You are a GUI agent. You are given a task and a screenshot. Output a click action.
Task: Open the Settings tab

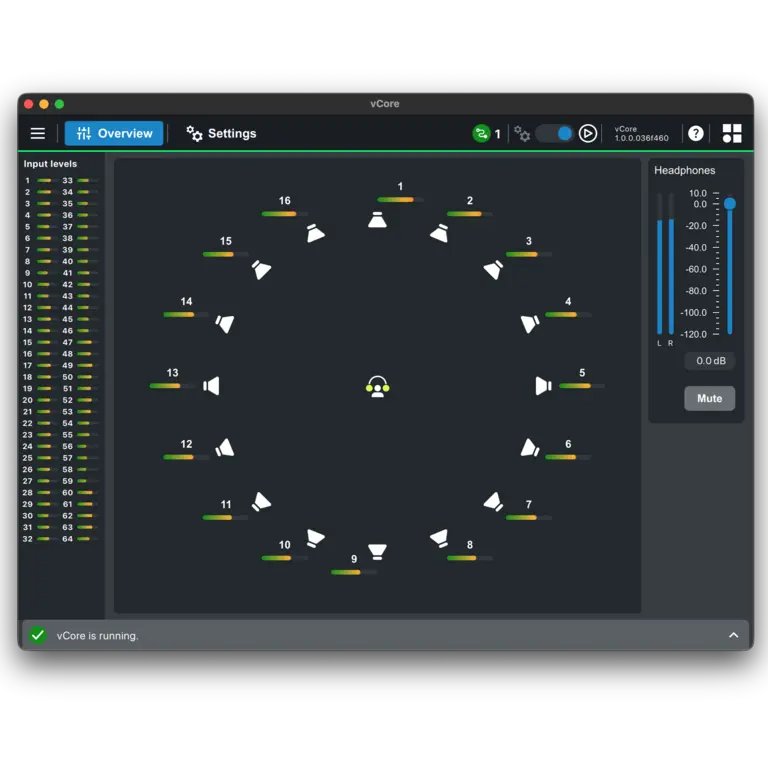pos(221,133)
